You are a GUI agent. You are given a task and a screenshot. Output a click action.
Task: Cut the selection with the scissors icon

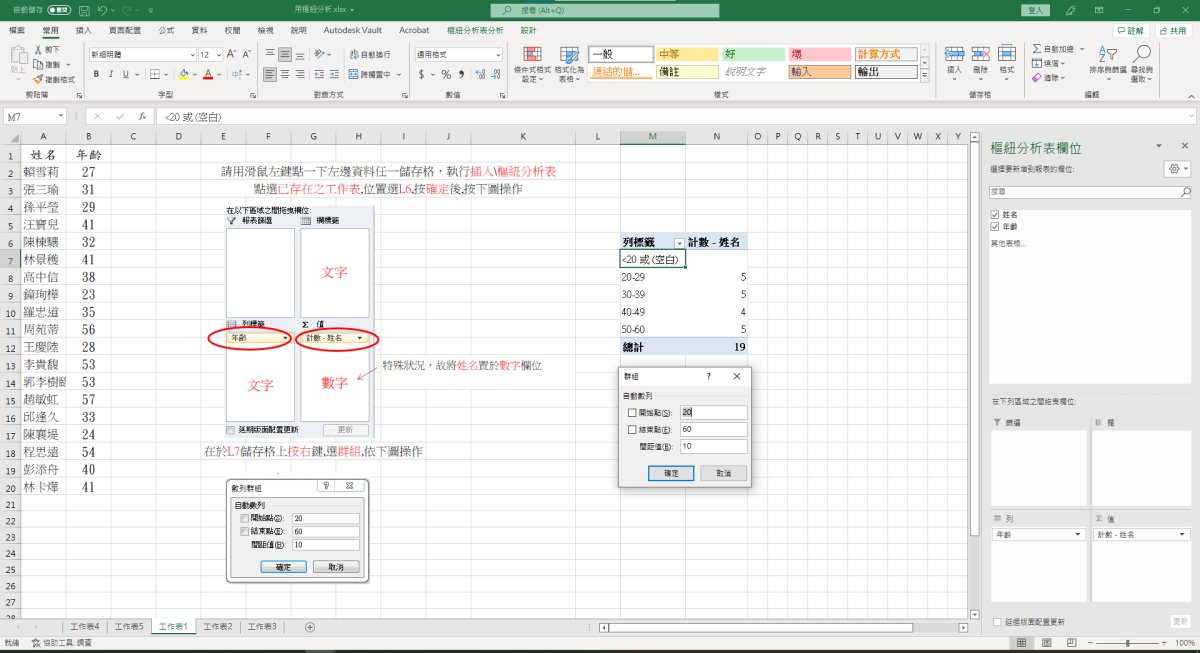pos(46,49)
